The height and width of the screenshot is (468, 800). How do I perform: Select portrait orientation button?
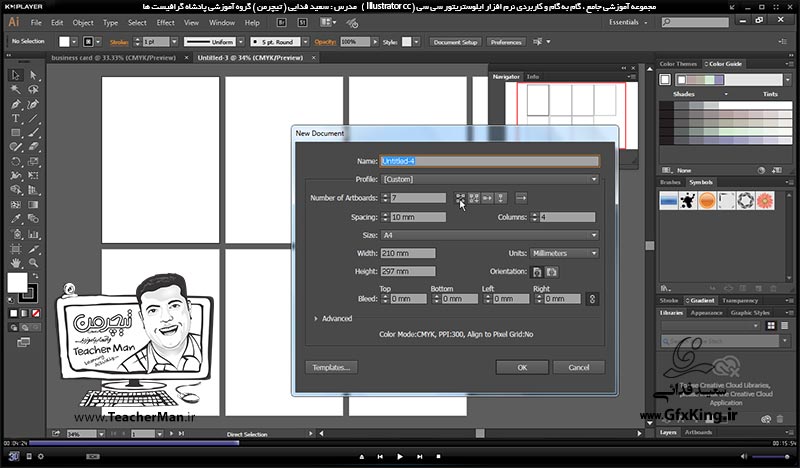tap(537, 272)
